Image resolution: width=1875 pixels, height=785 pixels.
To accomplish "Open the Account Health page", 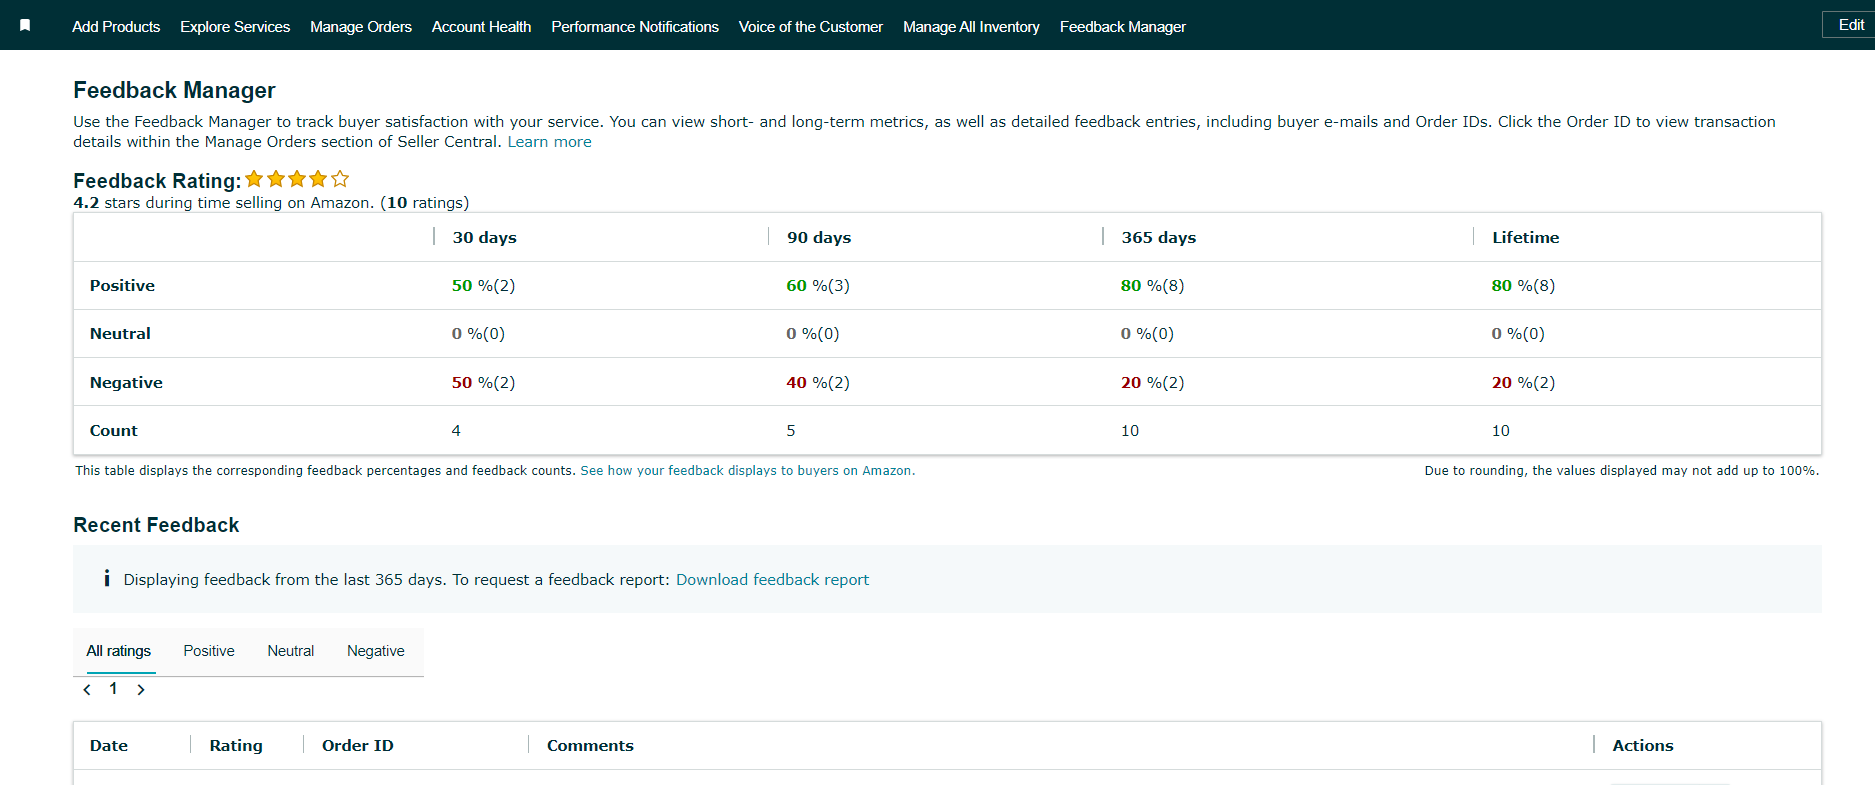I will [481, 27].
